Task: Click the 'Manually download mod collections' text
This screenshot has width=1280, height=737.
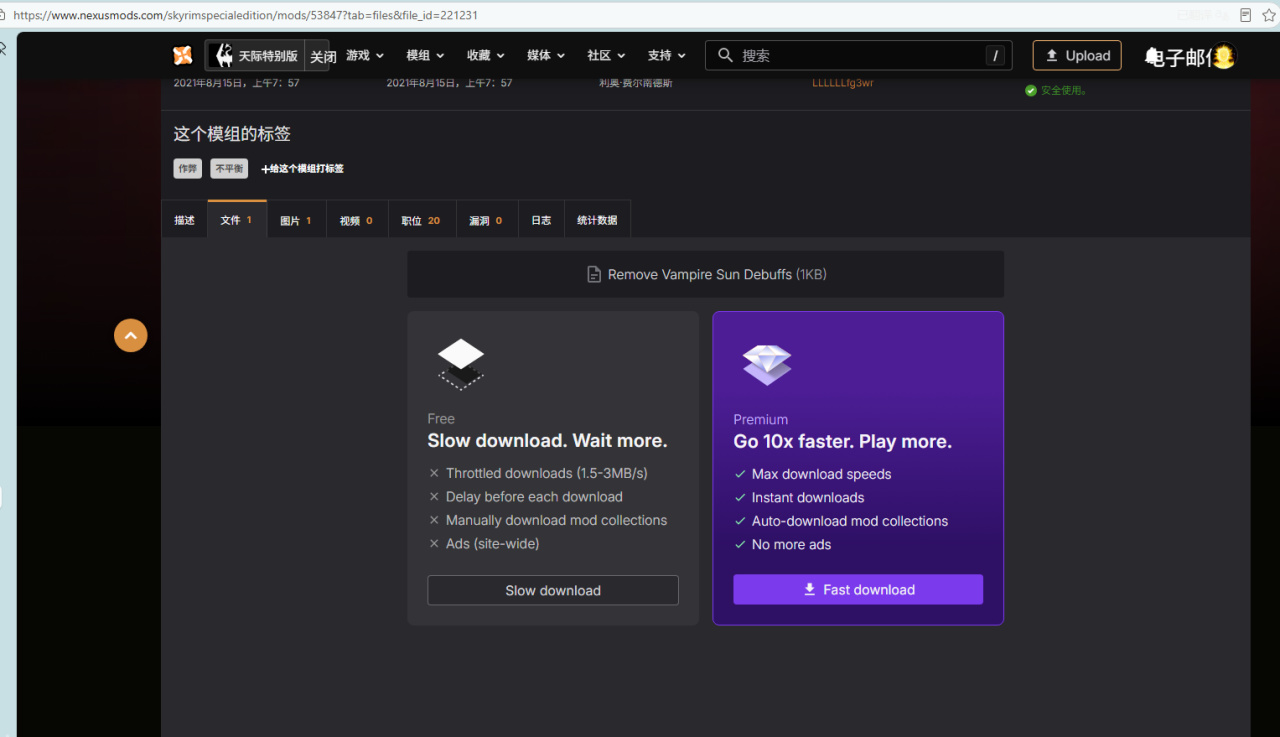Action: [556, 520]
